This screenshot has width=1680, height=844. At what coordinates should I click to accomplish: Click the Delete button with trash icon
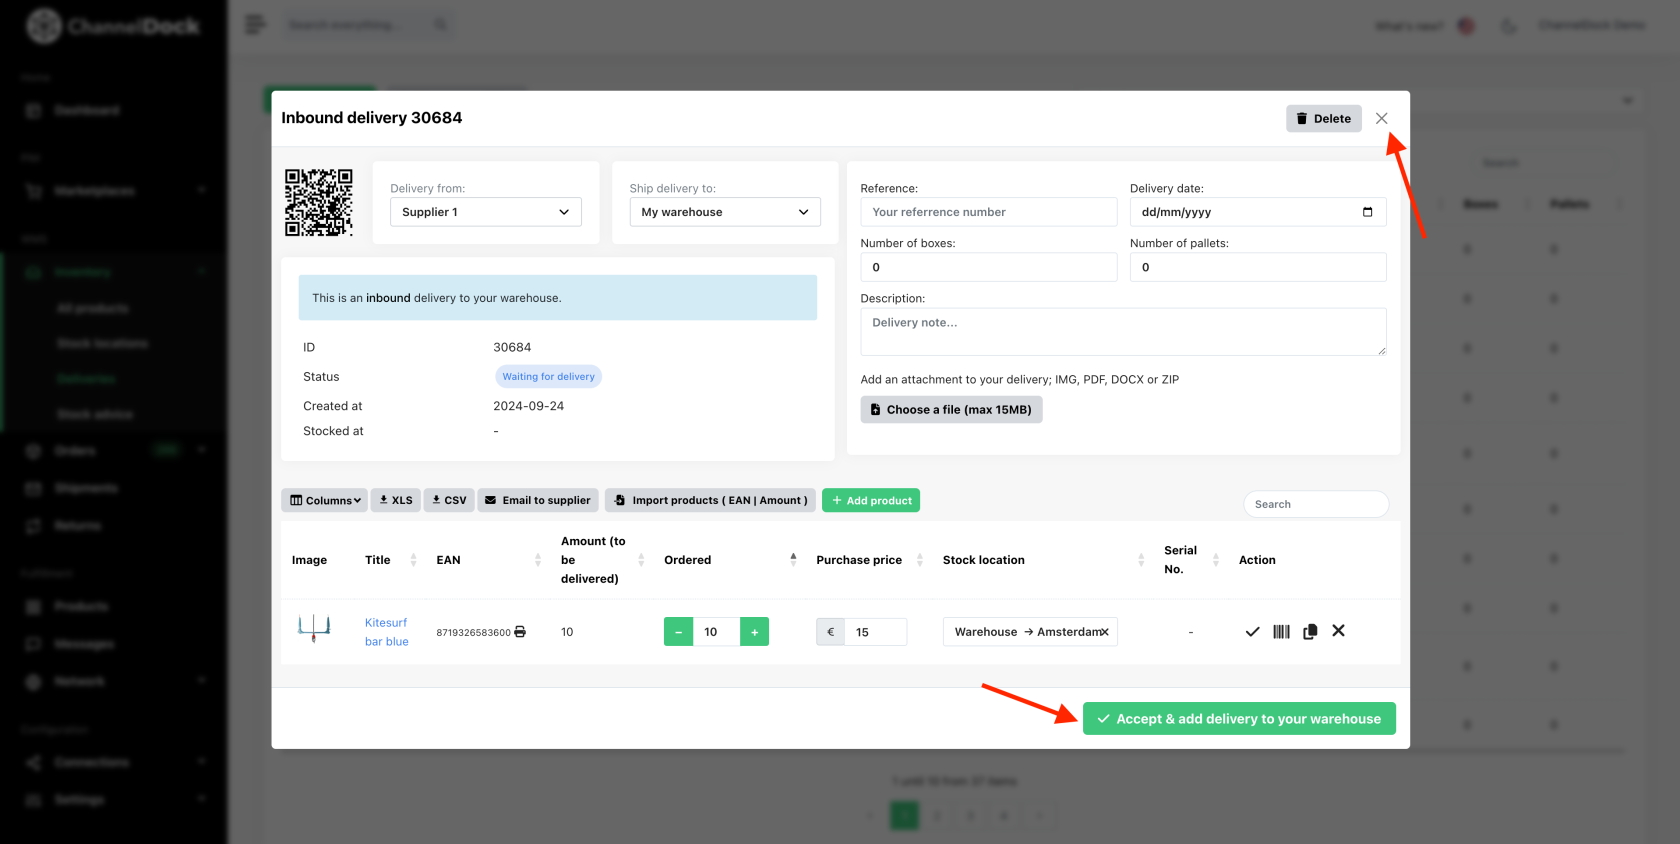click(x=1323, y=118)
